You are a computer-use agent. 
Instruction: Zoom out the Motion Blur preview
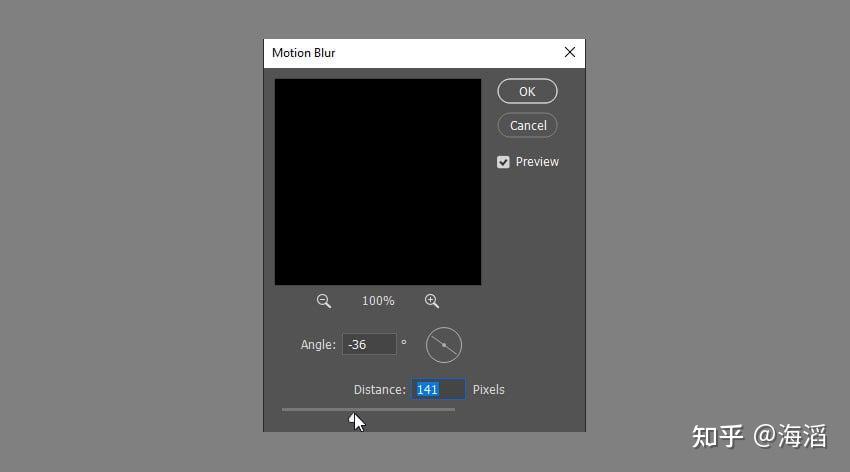coord(324,301)
